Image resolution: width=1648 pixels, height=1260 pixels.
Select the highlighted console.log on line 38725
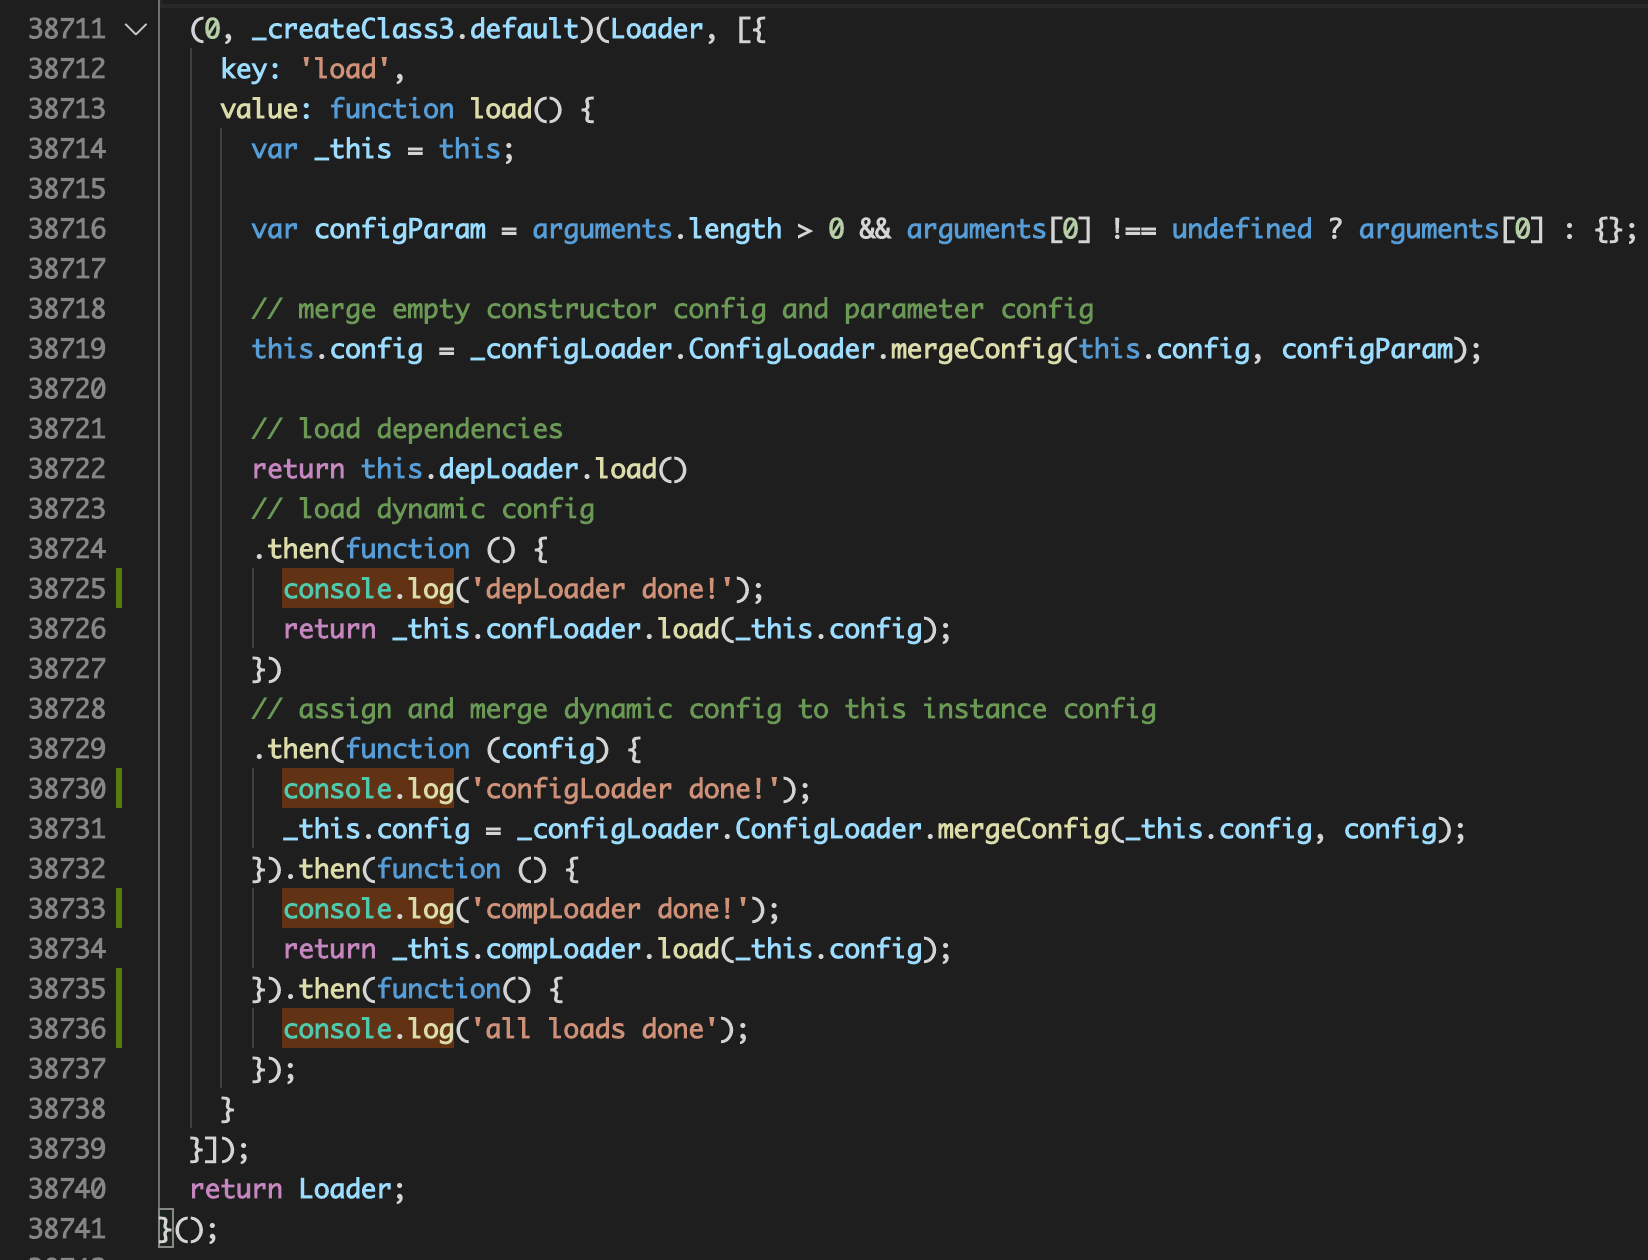(x=367, y=589)
